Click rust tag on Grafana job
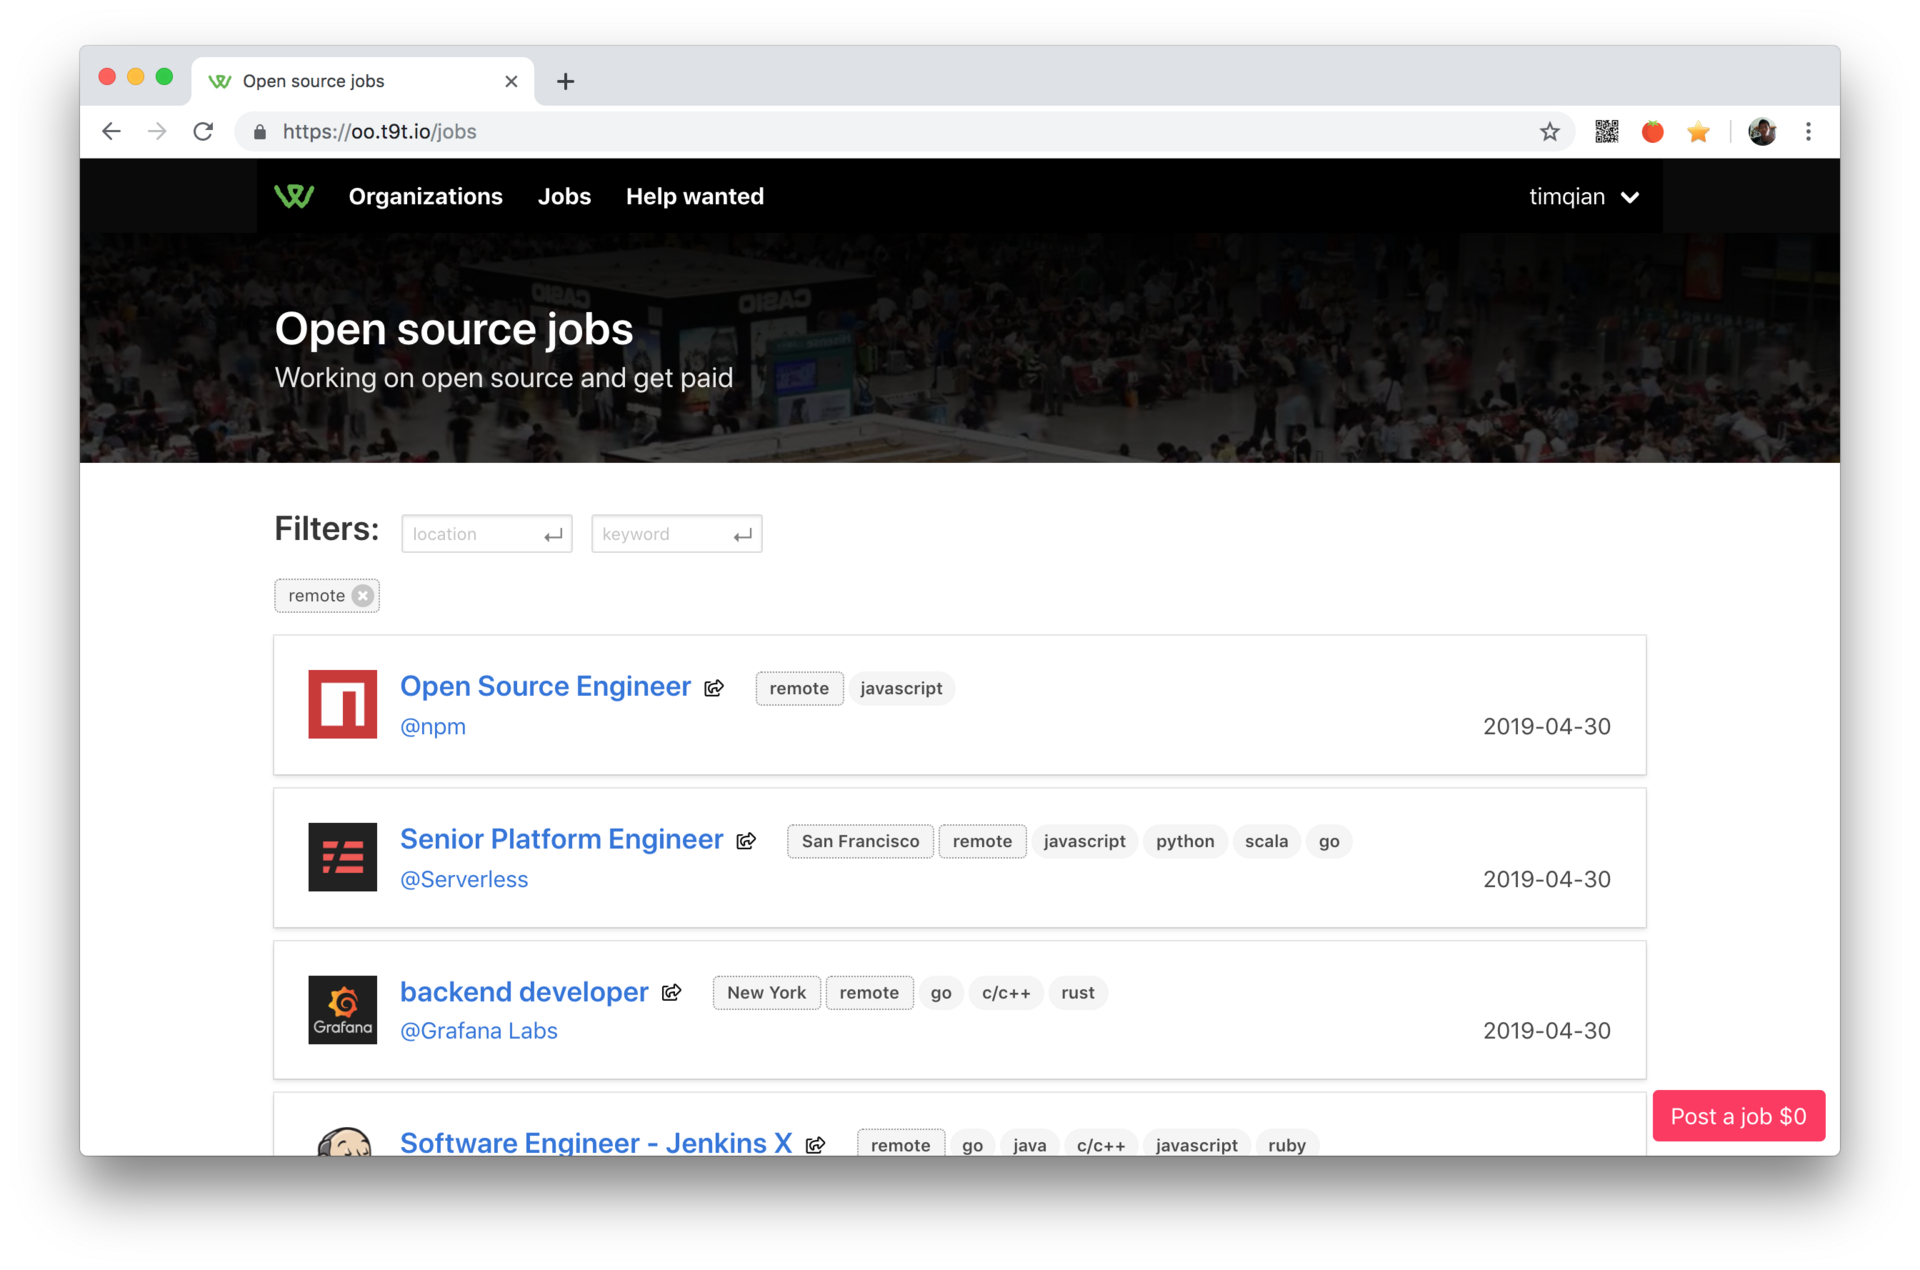 [x=1078, y=993]
